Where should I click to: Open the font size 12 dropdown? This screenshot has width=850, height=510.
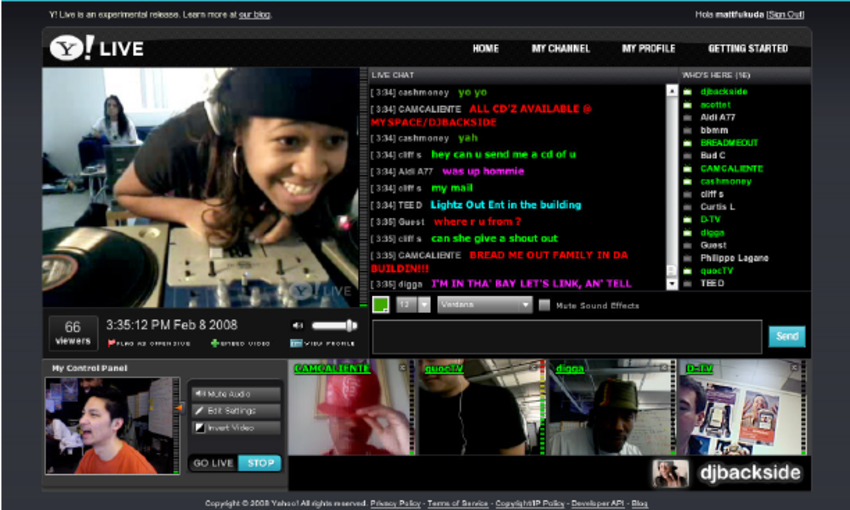413,305
